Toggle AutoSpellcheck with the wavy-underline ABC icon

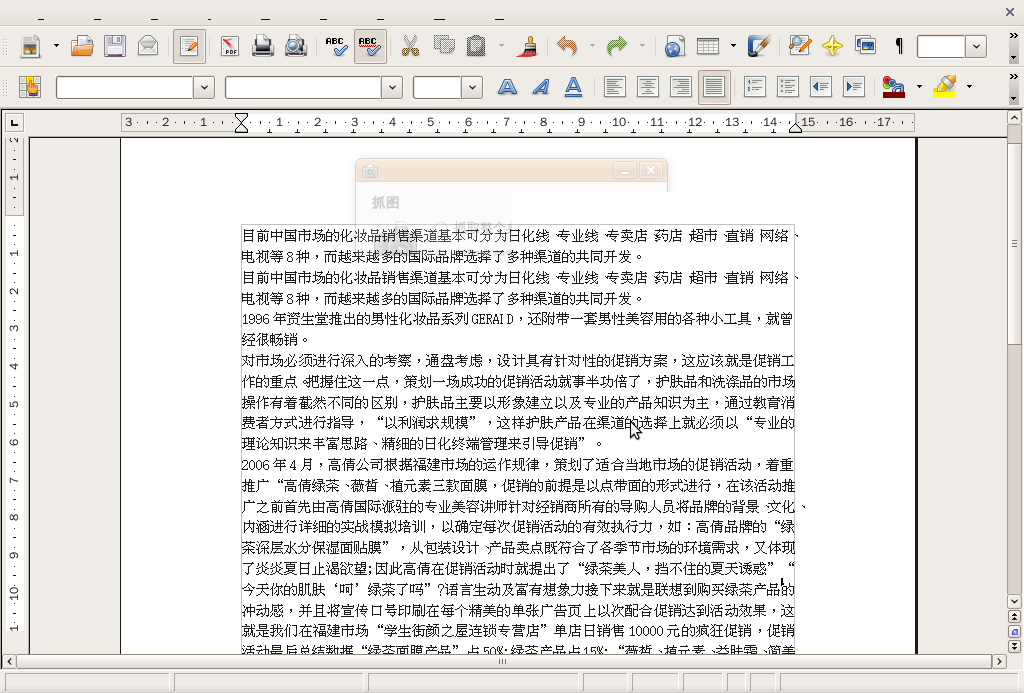point(370,46)
